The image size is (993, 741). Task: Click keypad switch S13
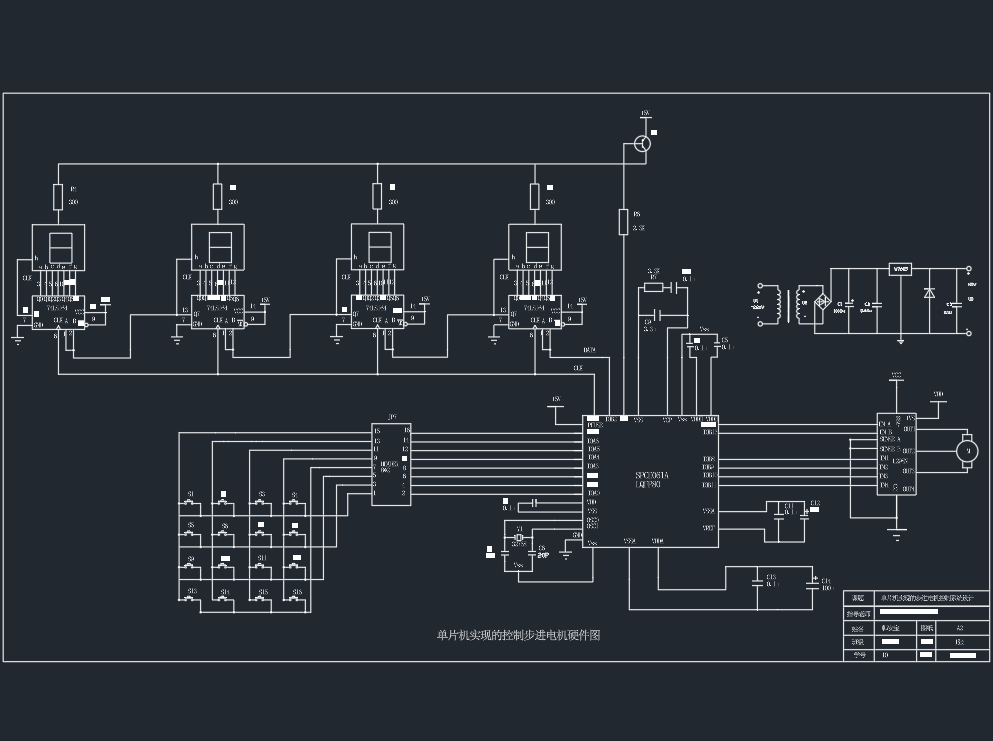191,599
